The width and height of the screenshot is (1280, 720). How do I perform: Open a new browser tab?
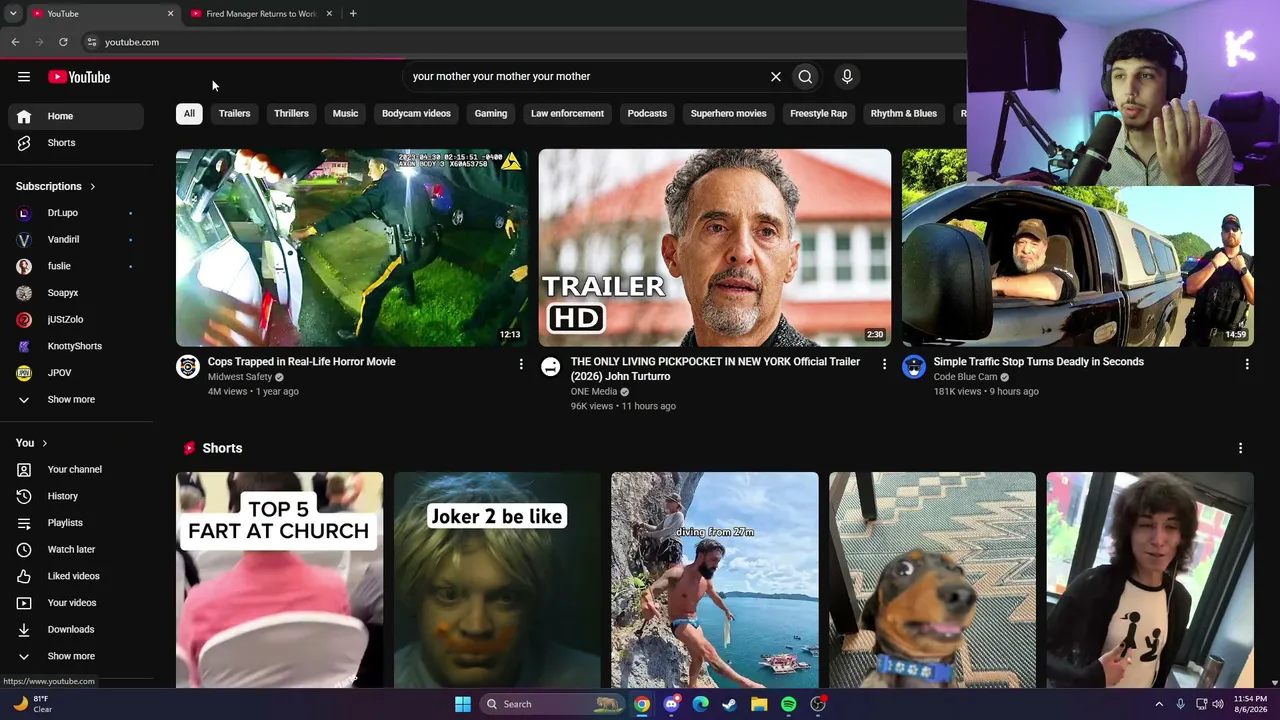click(353, 14)
